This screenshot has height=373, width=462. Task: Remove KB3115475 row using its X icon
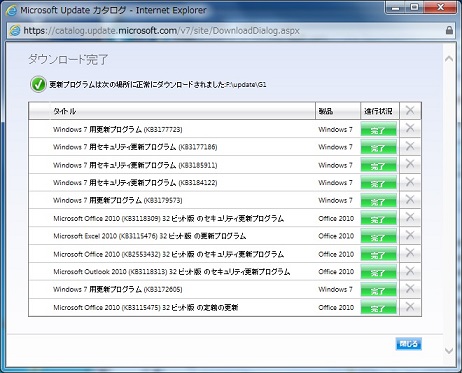tap(410, 306)
